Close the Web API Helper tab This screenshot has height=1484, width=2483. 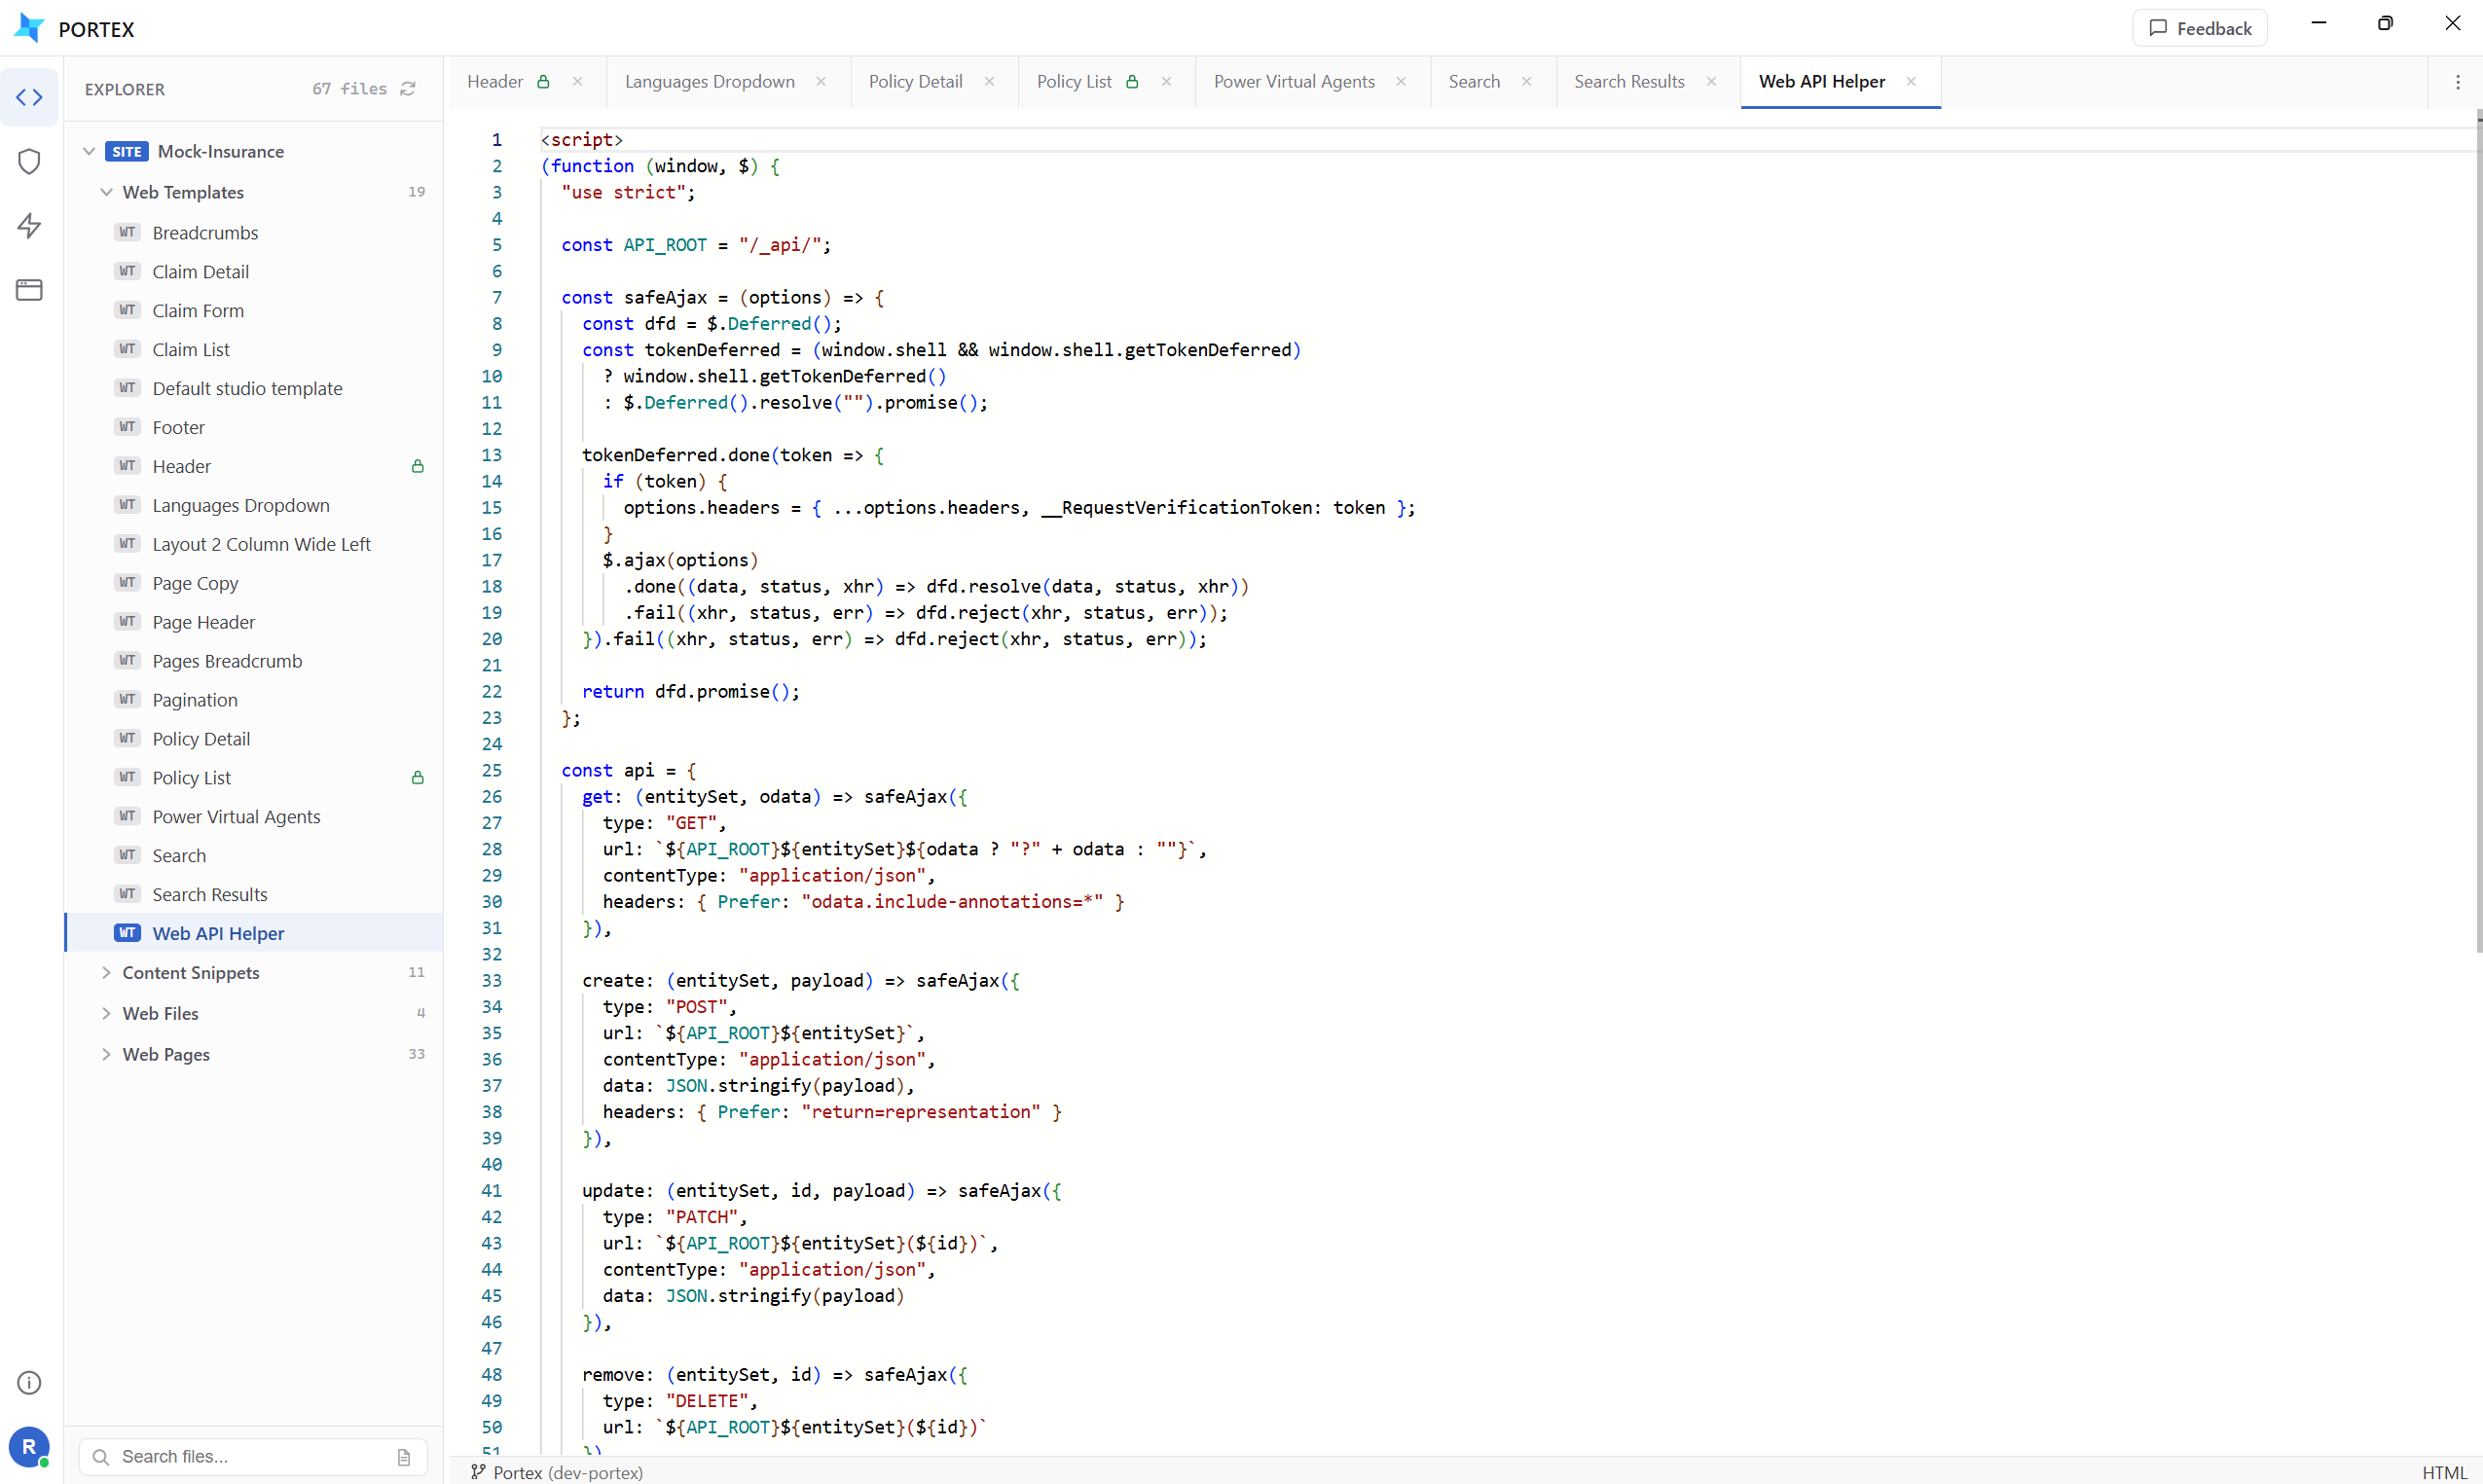1911,82
